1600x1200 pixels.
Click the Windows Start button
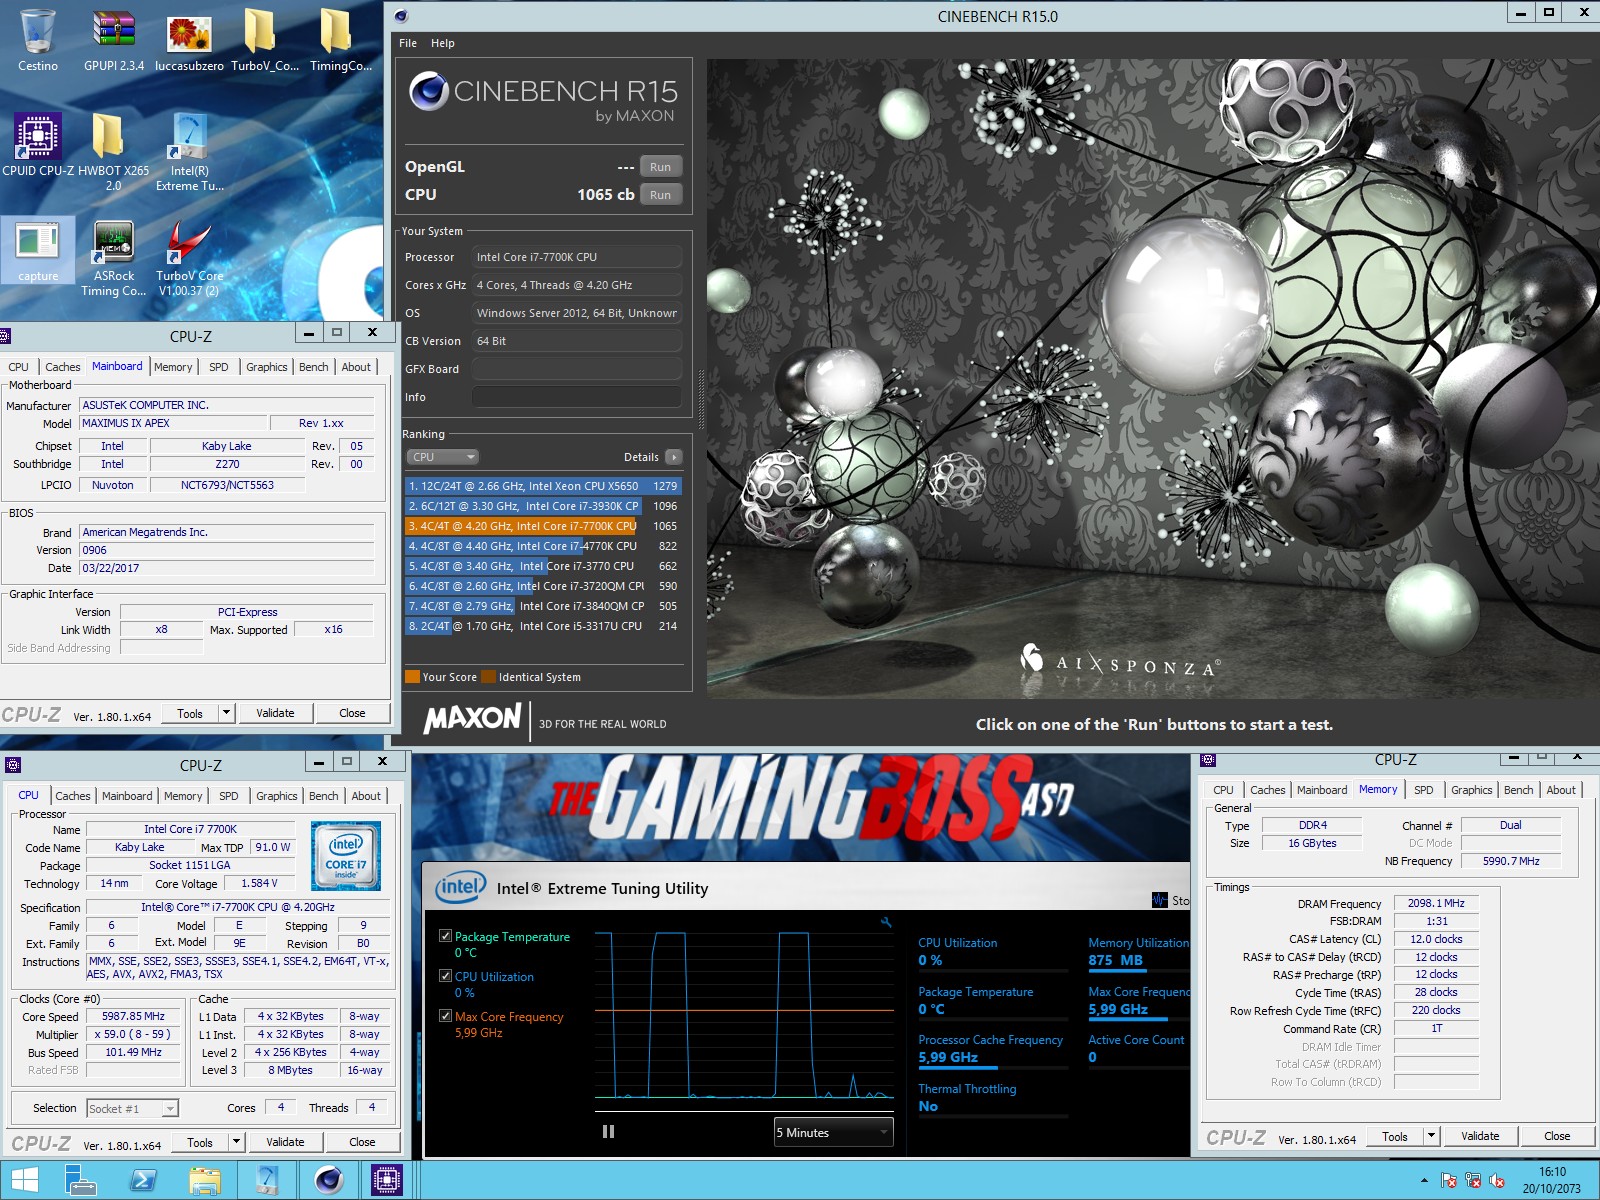click(x=24, y=1180)
